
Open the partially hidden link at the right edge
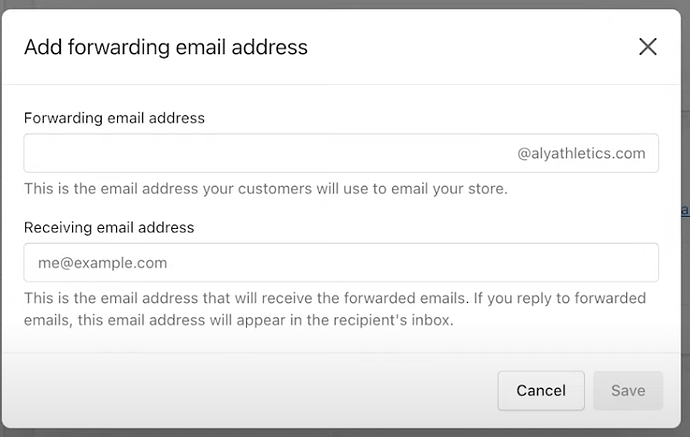point(685,210)
